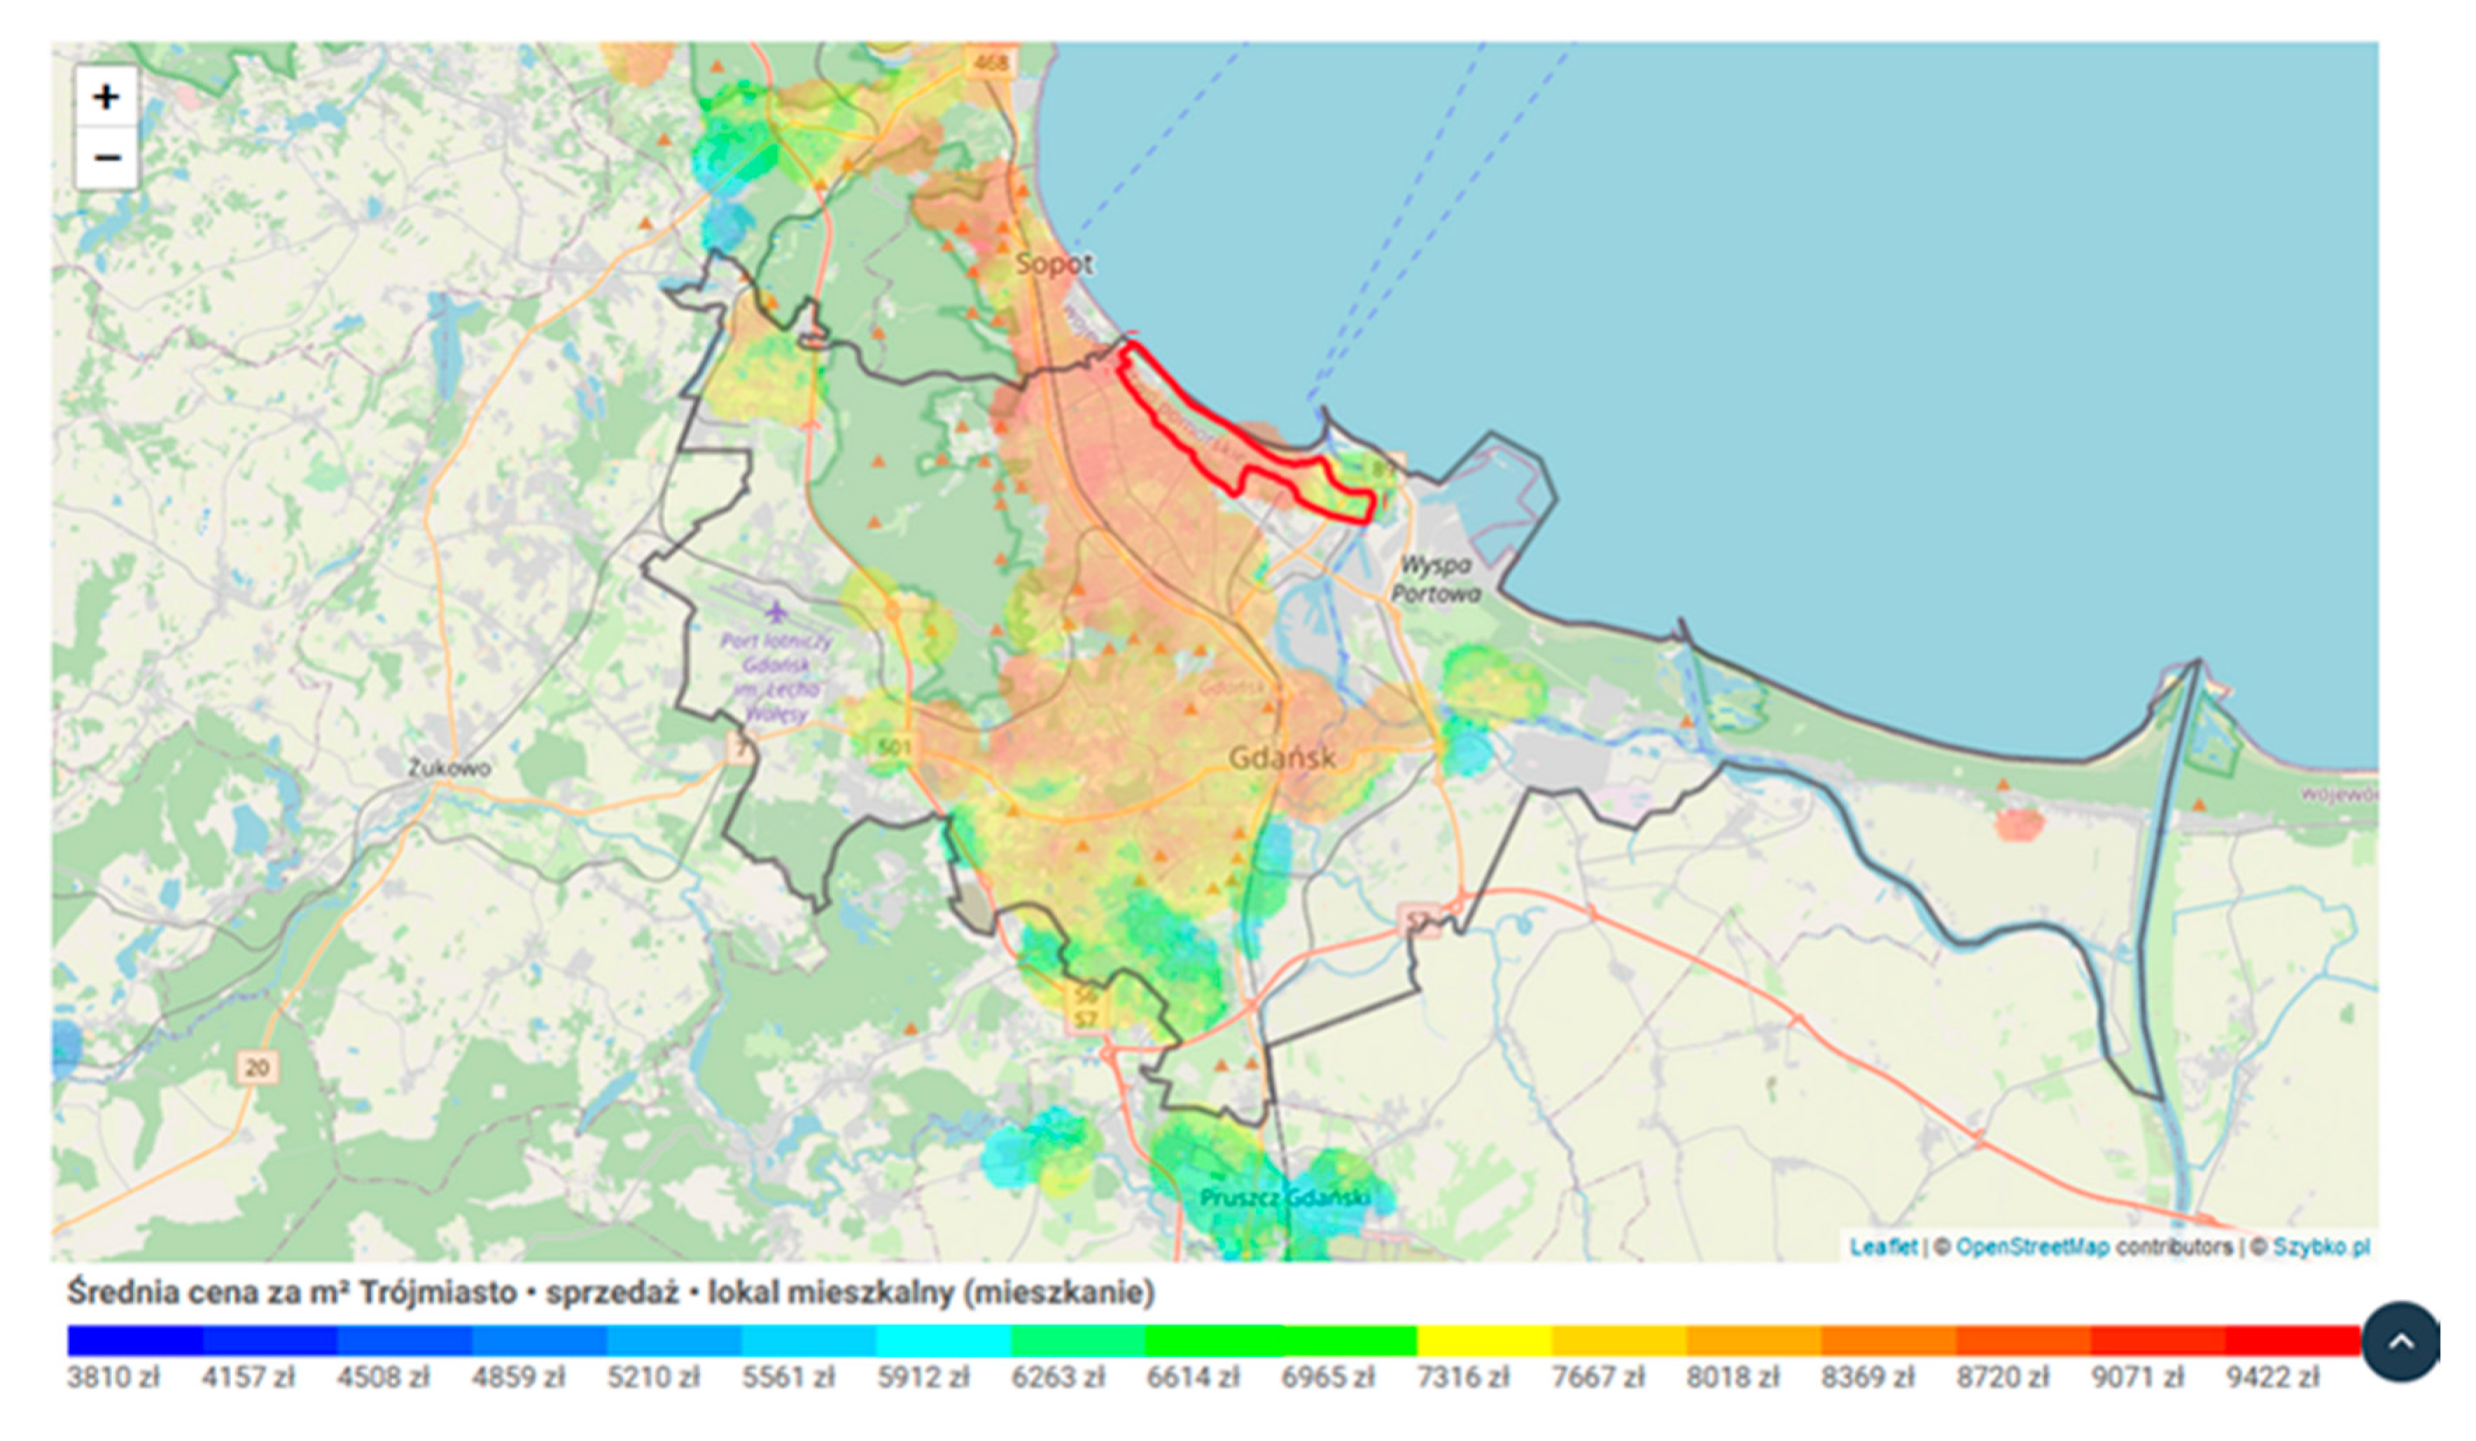2476x1441 pixels.
Task: Click the Żukowo town label
Action: [450, 768]
